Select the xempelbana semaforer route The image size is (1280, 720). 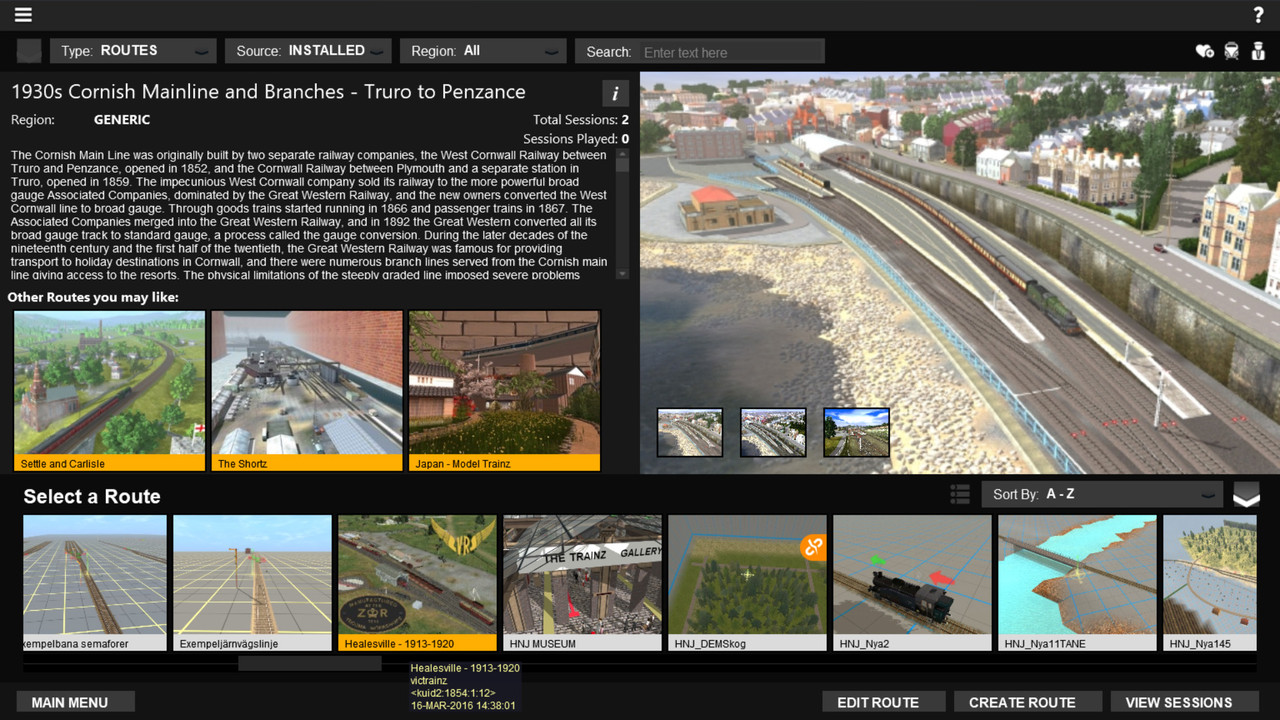click(95, 583)
